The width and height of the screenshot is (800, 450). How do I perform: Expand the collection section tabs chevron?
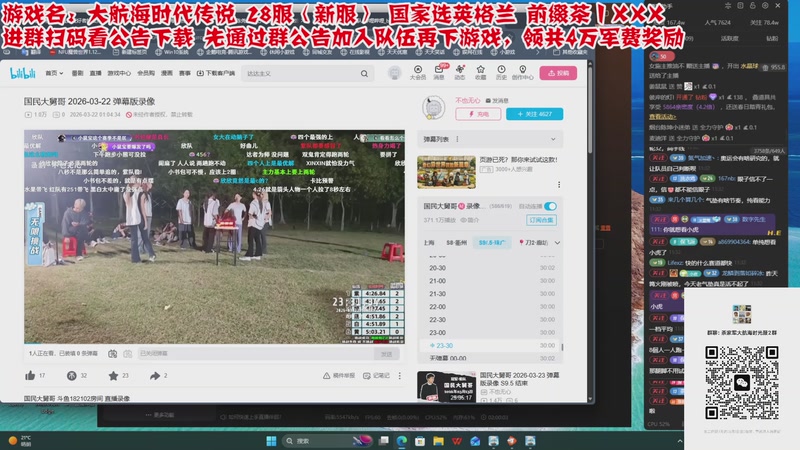557,243
